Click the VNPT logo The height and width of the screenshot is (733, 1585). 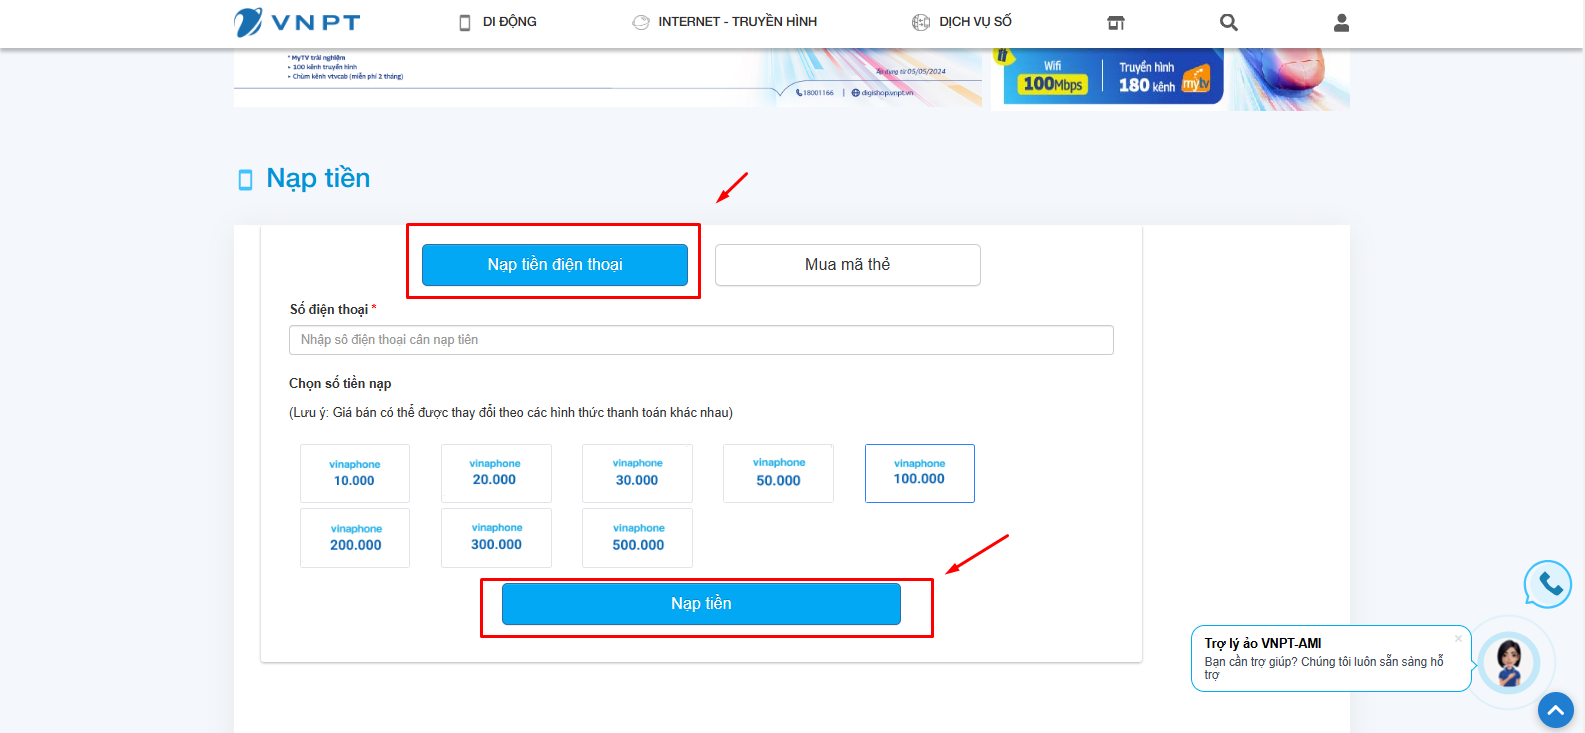click(297, 22)
